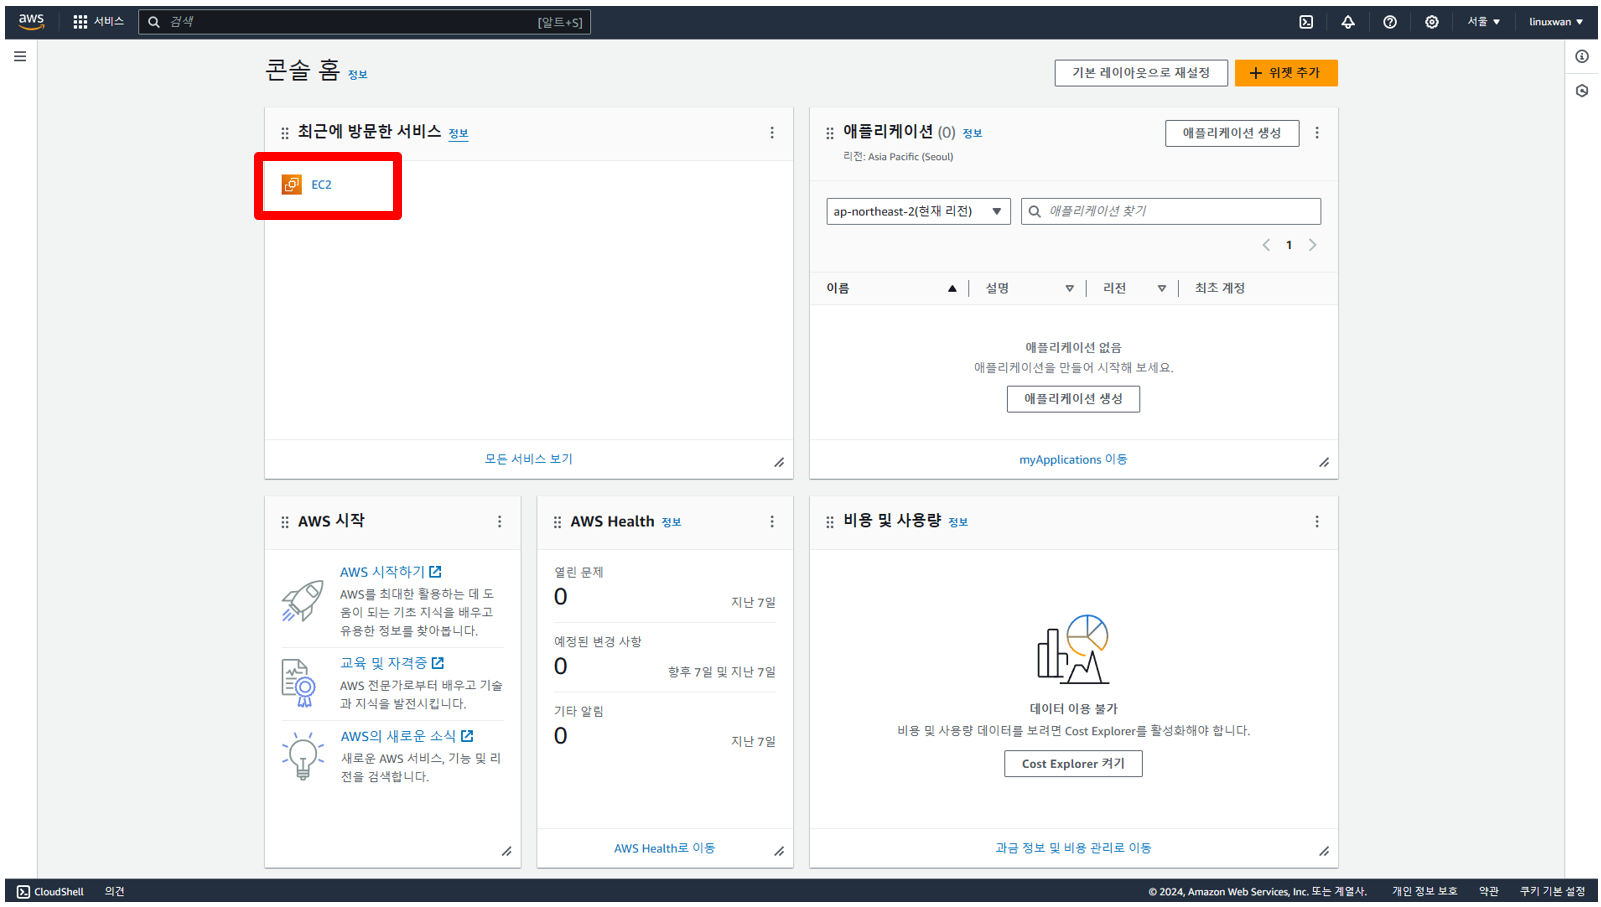Click 의견 feedback in footer
The height and width of the screenshot is (907, 1601).
click(115, 892)
